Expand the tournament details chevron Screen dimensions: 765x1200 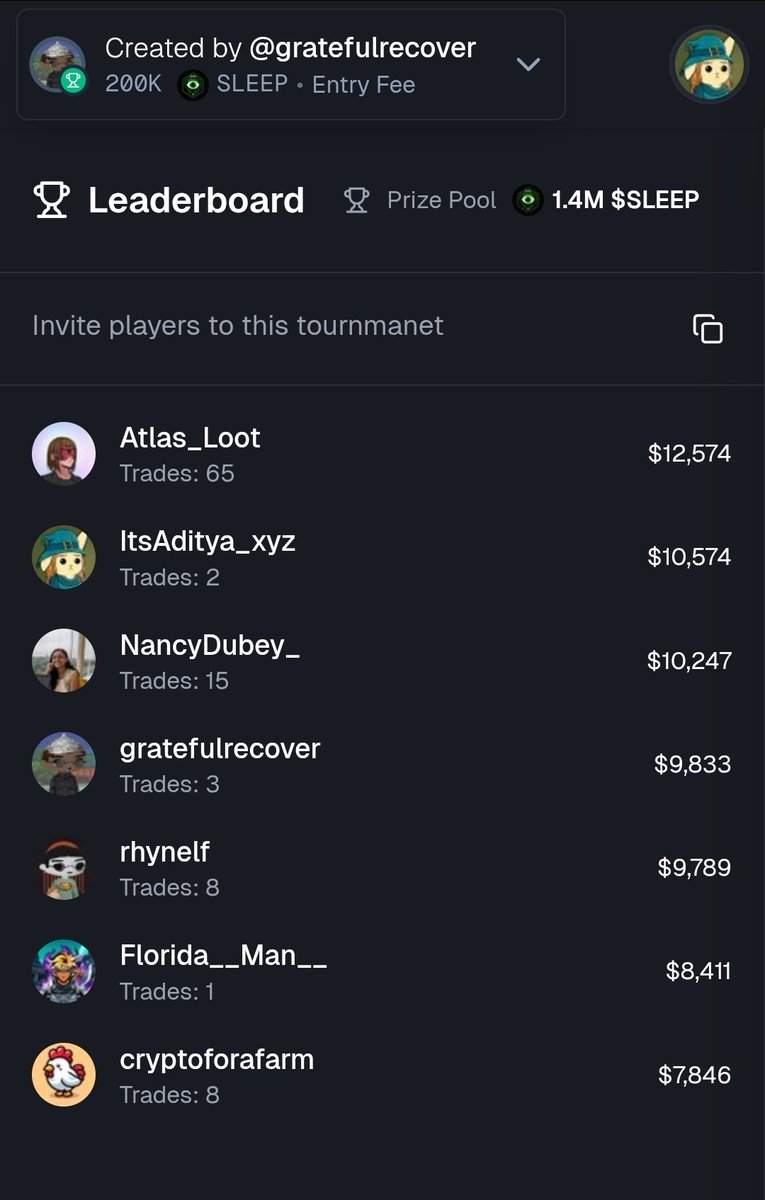tap(528, 65)
